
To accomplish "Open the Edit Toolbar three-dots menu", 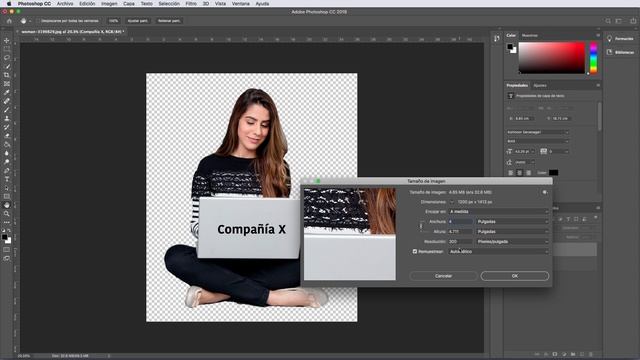I will [7, 222].
